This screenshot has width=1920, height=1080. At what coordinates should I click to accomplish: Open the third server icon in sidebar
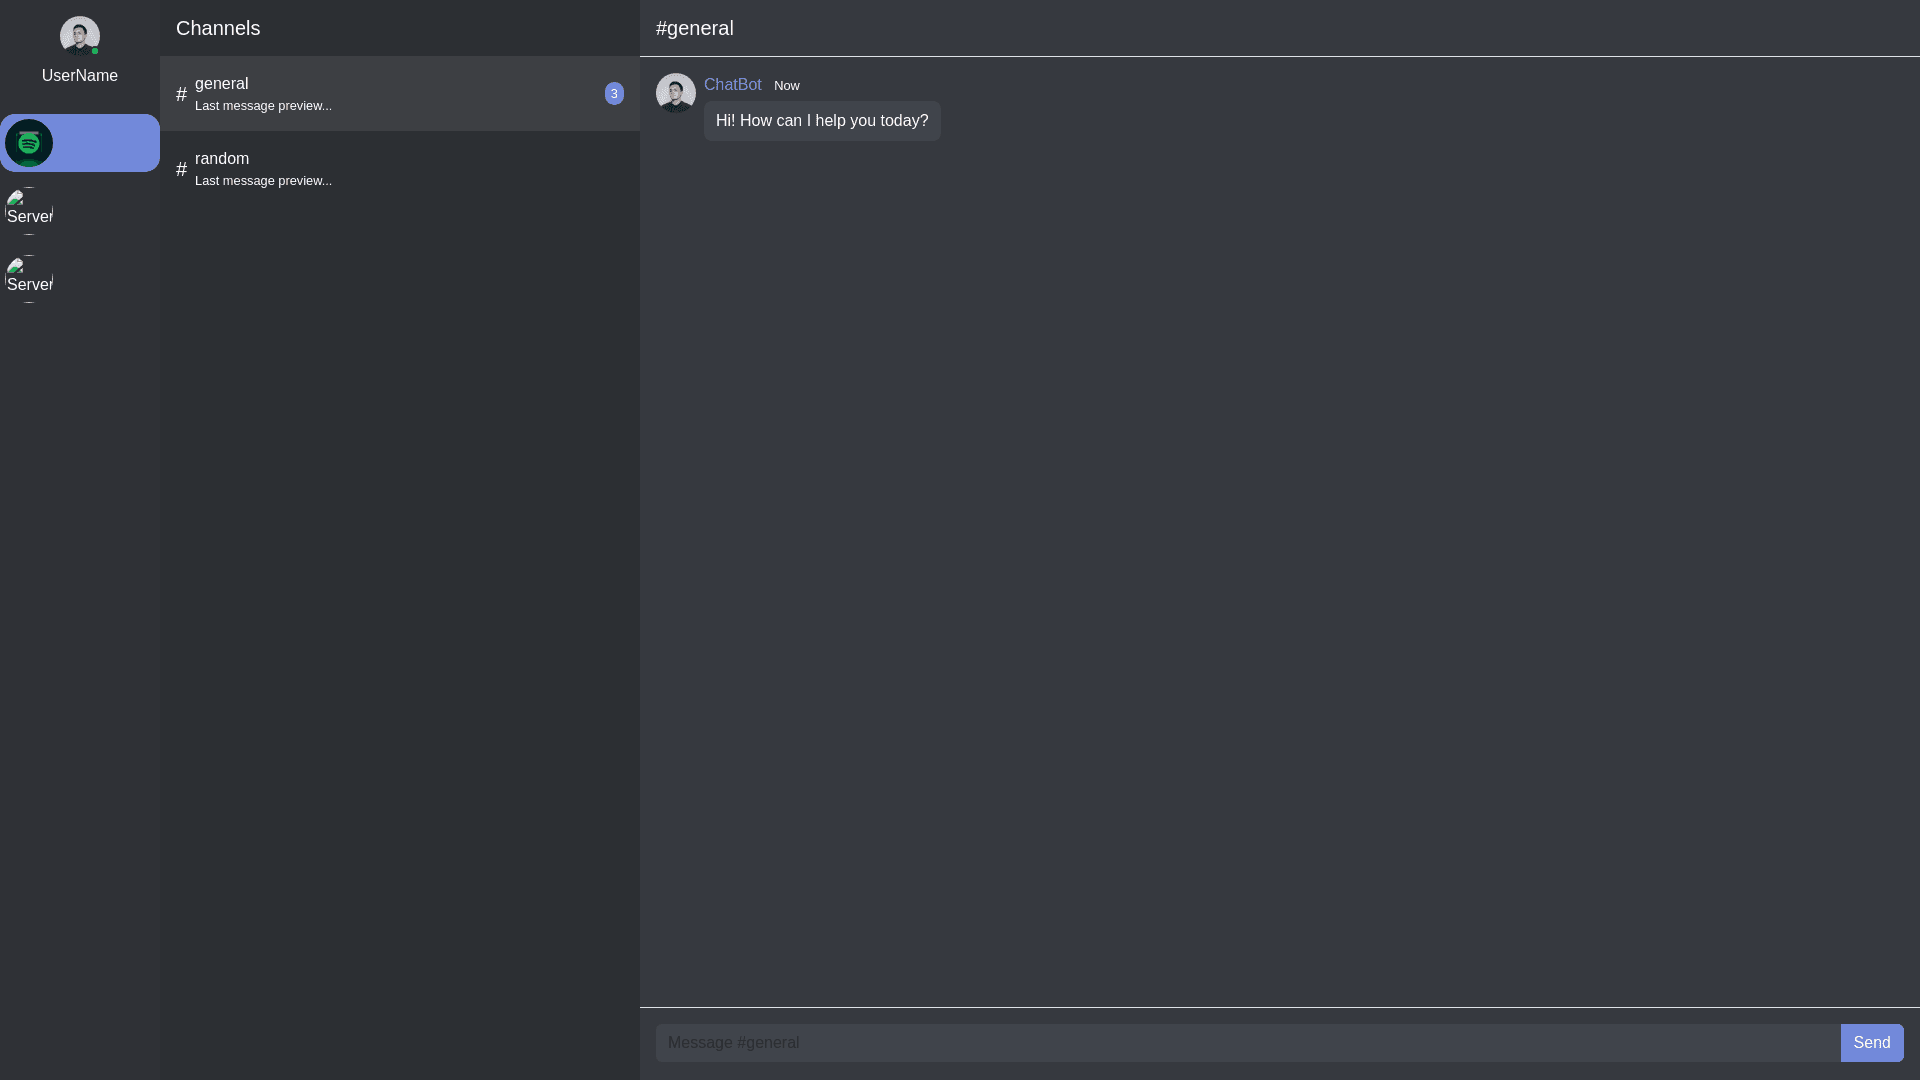point(29,279)
